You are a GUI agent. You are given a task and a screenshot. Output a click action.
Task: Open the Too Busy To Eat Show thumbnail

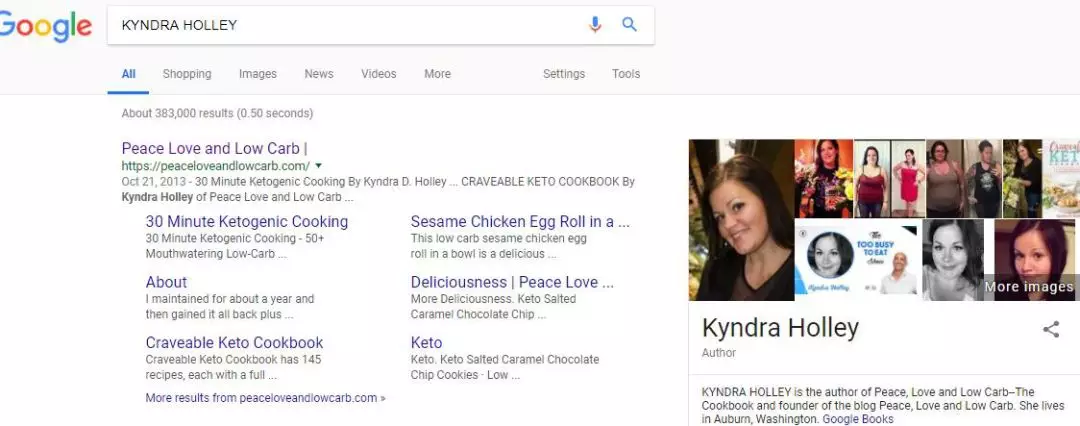click(857, 260)
